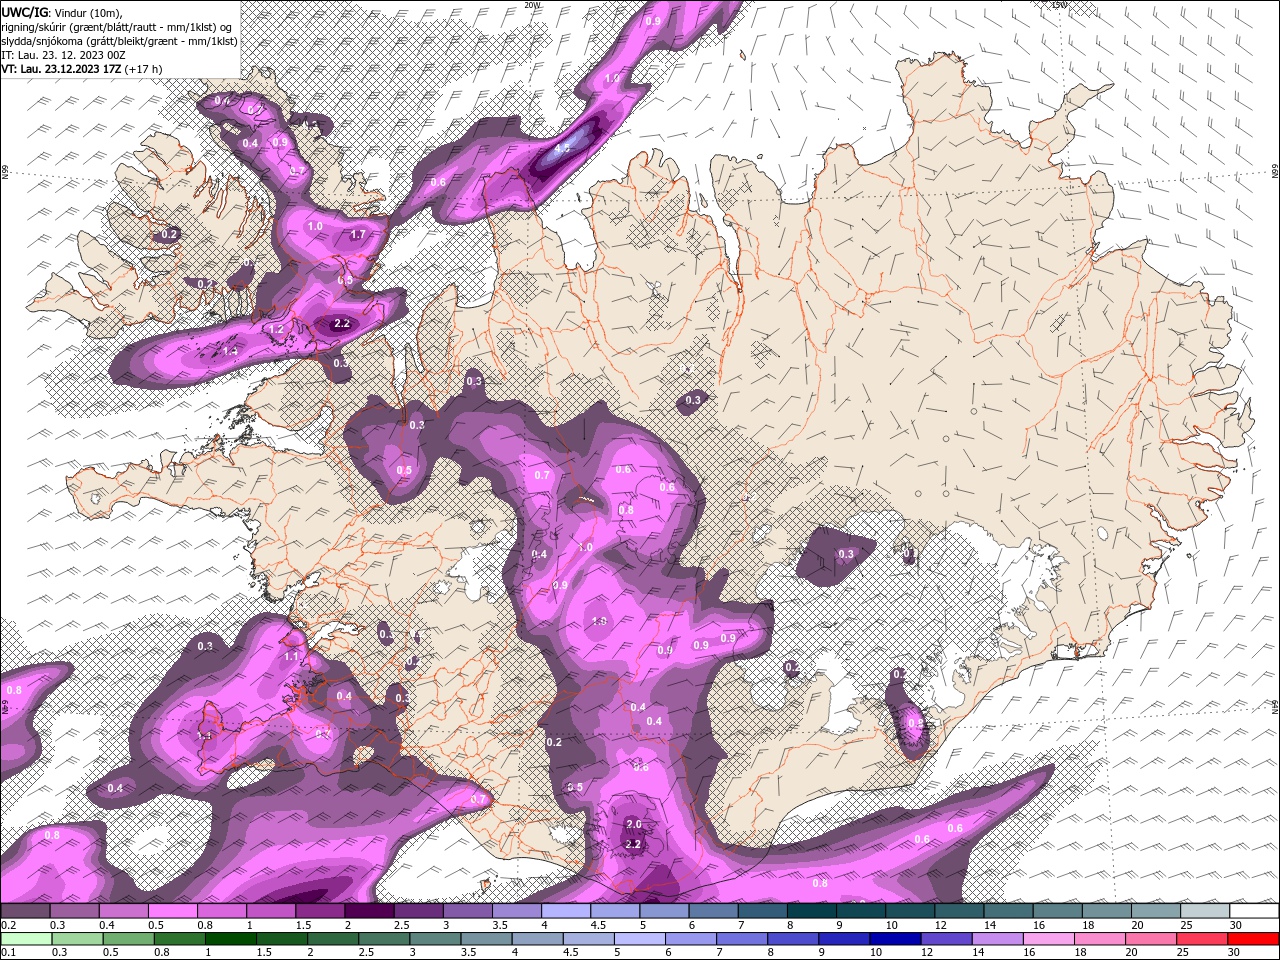Click the 0.1 label under the rain scale
The width and height of the screenshot is (1280, 960).
click(x=9, y=952)
